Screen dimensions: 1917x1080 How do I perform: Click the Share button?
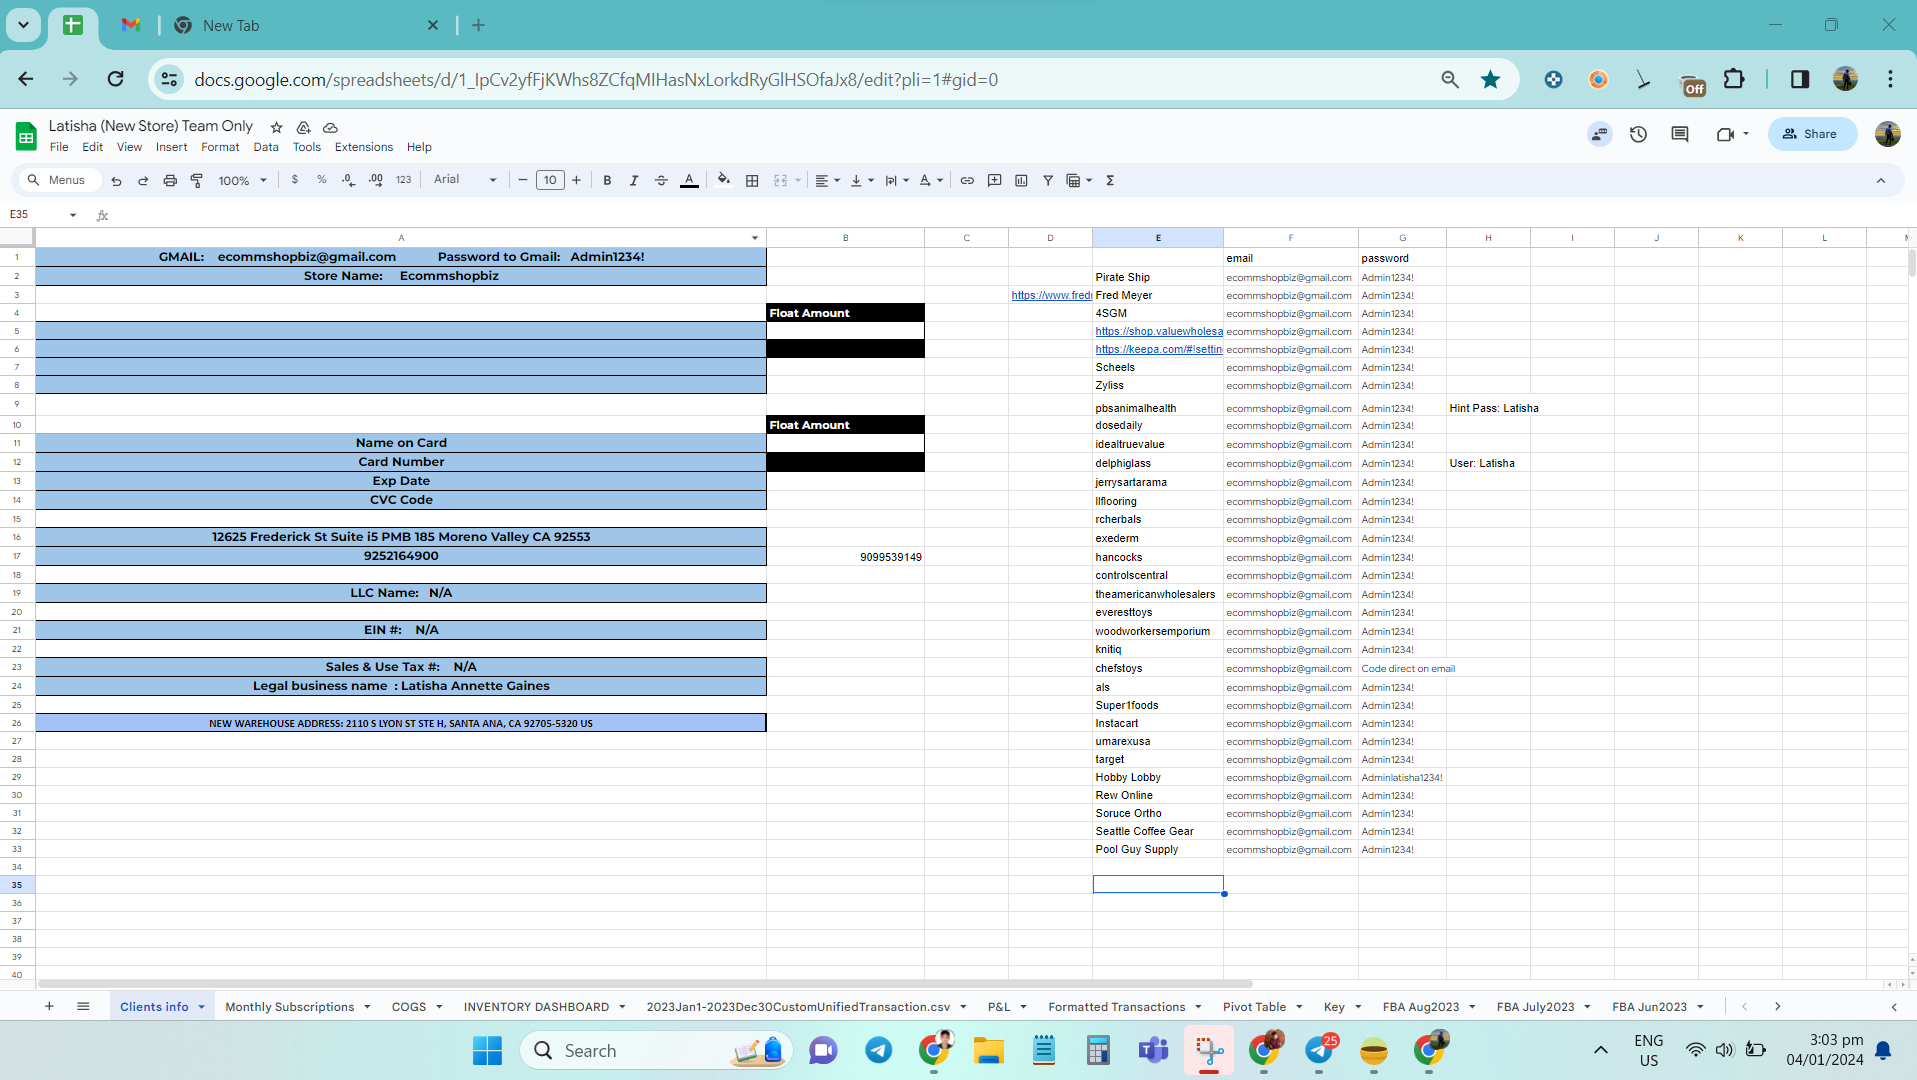(x=1811, y=134)
